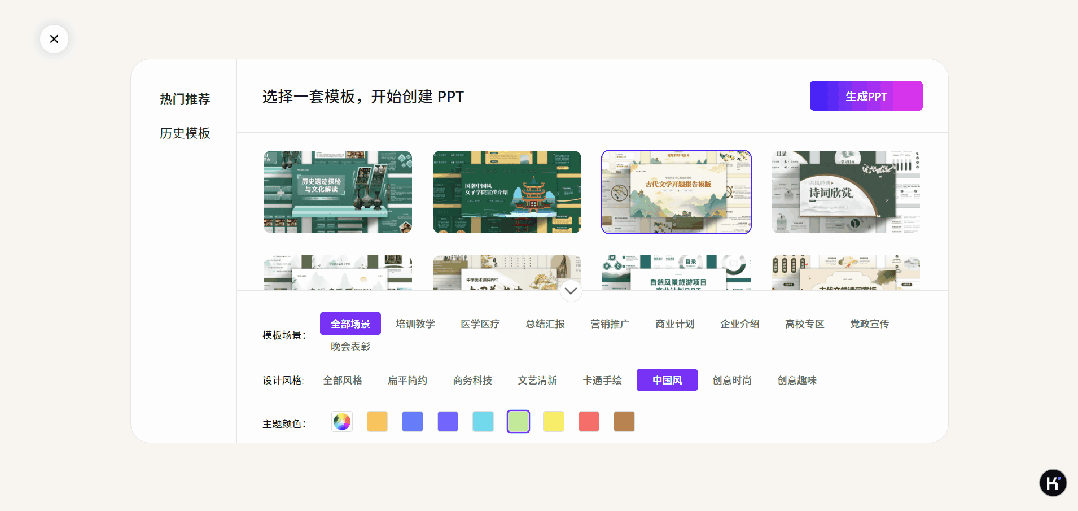Screen dimensions: 1078x511
Task: Select the 全部场景 scene filter
Action: [x=350, y=324]
